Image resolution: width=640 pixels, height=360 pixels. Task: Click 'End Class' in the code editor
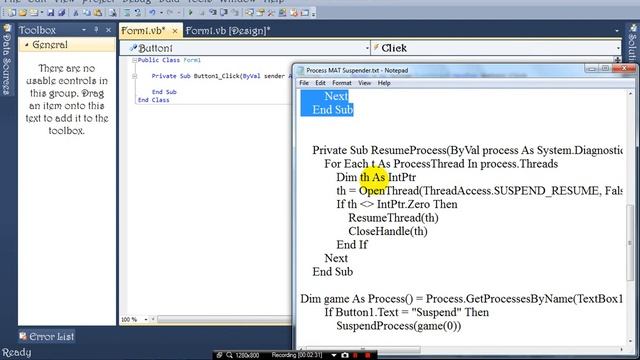pyautogui.click(x=153, y=100)
